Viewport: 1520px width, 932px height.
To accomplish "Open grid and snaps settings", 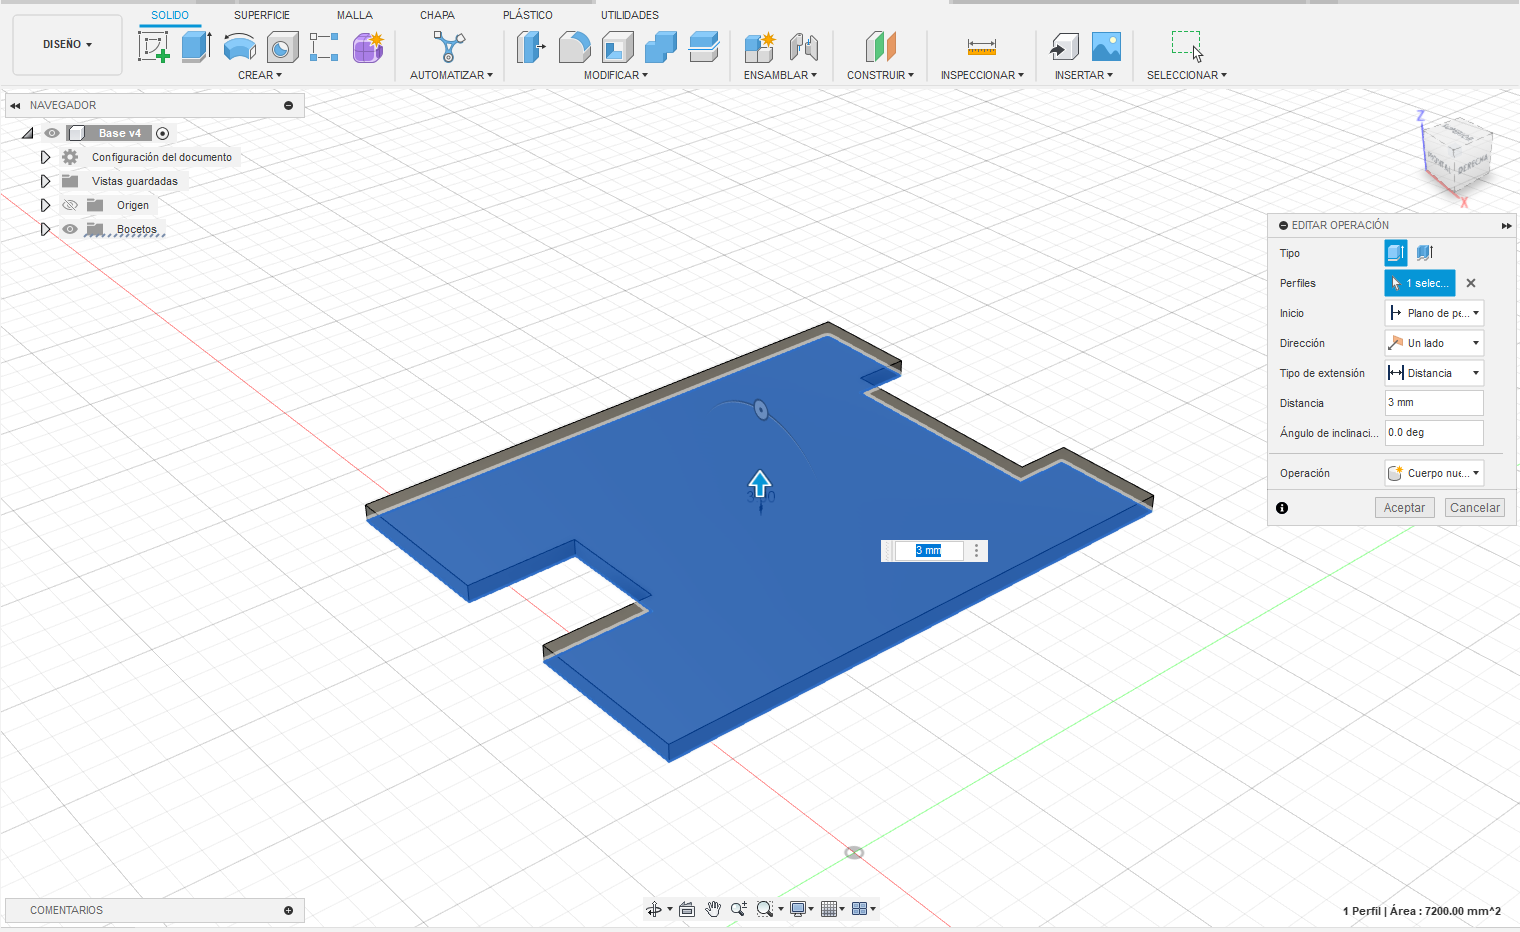I will pos(829,909).
